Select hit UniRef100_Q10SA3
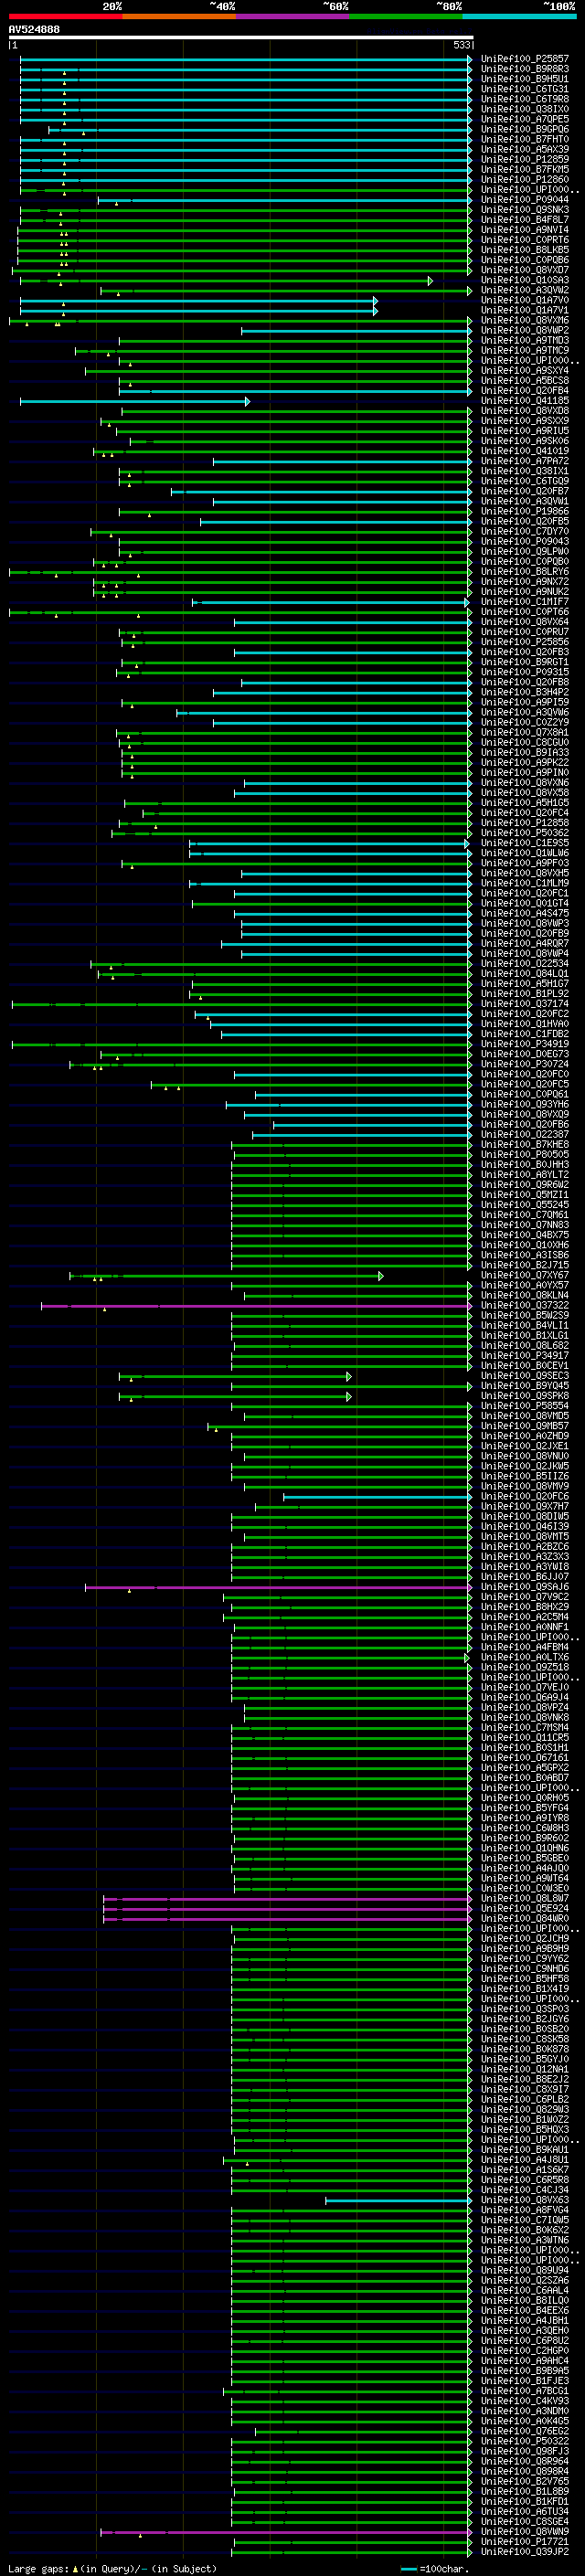The width and height of the screenshot is (585, 2576). 525,280
